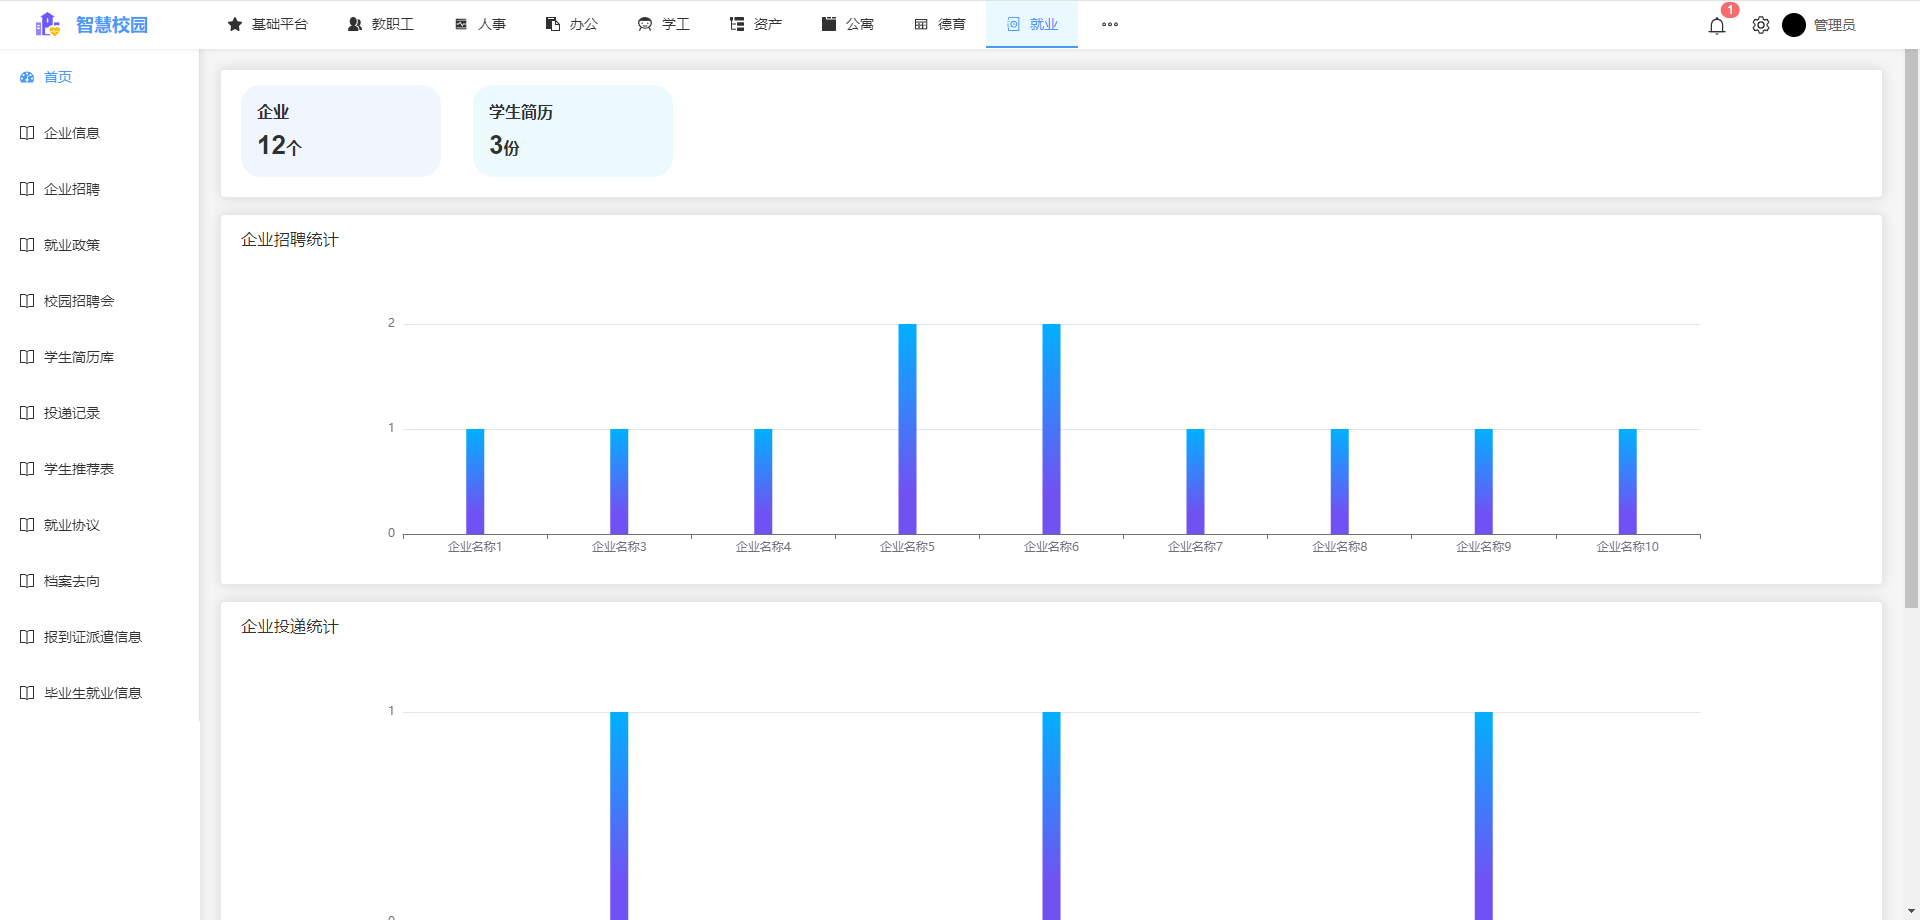Open the 管理员 user menu
Viewport: 1920px width, 920px height.
pos(1834,25)
